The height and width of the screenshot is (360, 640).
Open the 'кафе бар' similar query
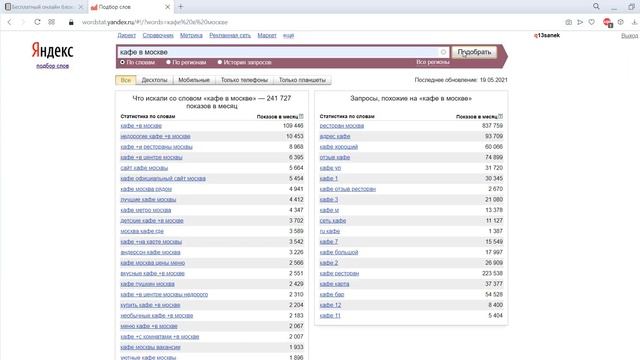click(332, 295)
